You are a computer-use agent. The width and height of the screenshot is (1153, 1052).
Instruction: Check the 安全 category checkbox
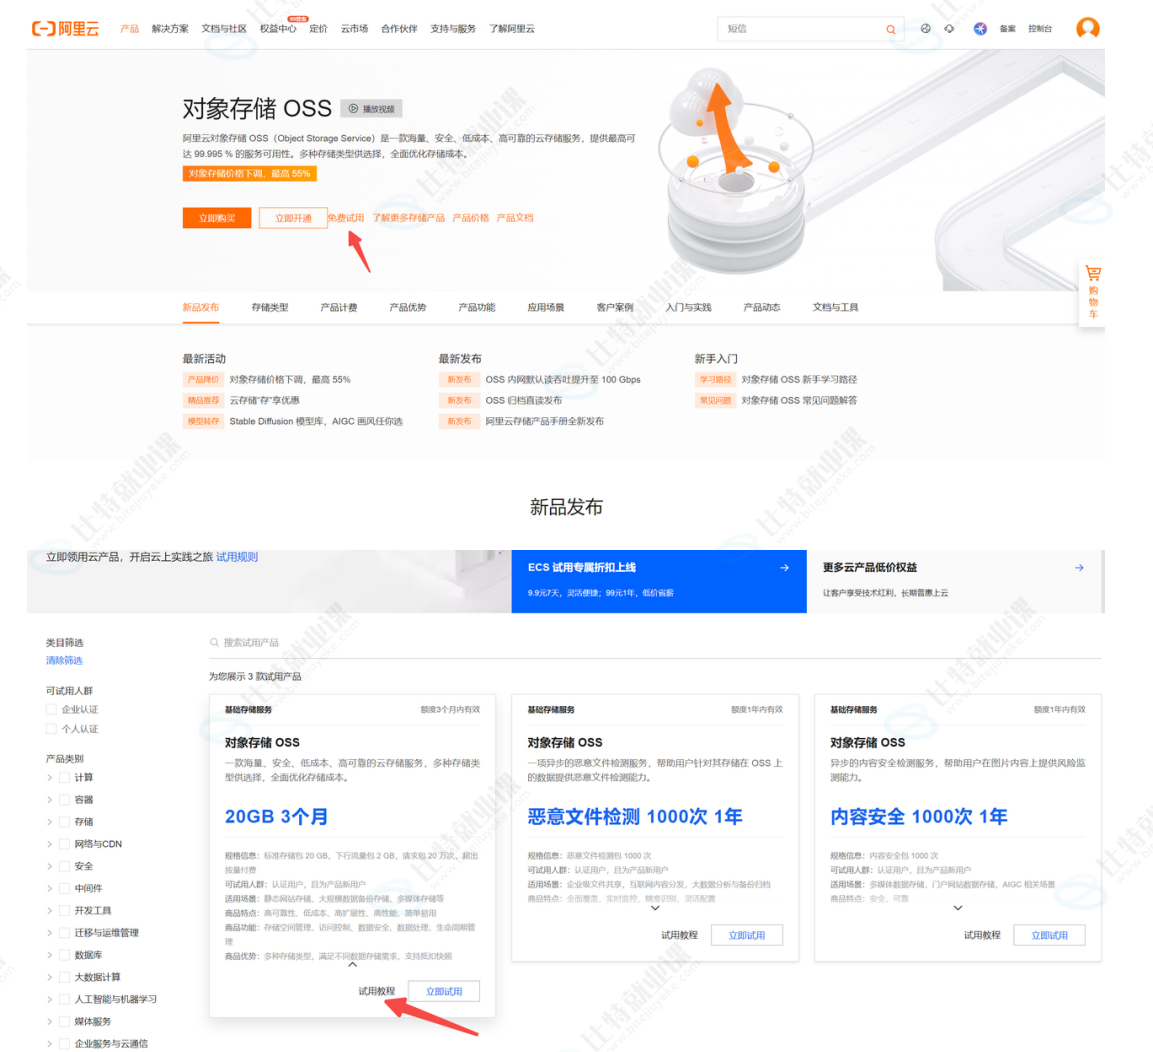click(65, 866)
